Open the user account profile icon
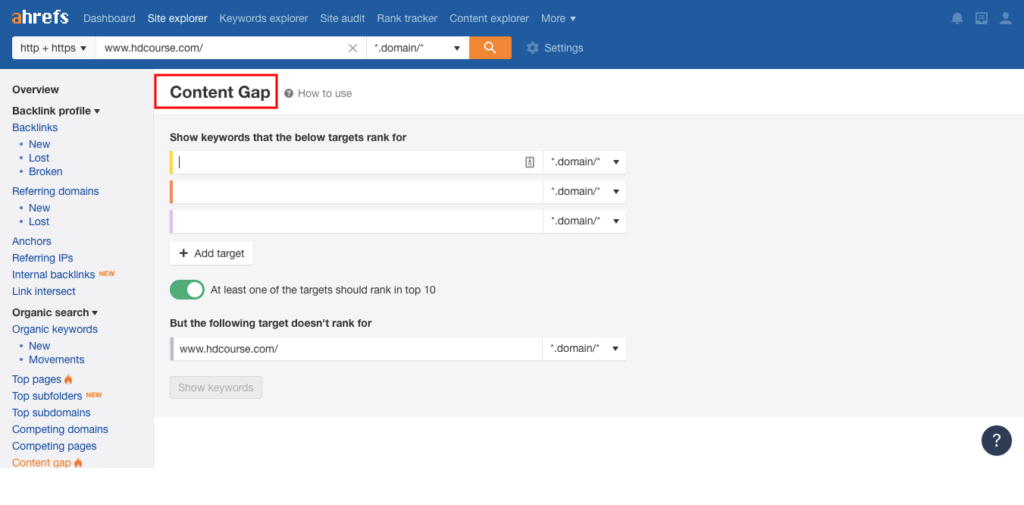The height and width of the screenshot is (505, 1024). 1006,18
